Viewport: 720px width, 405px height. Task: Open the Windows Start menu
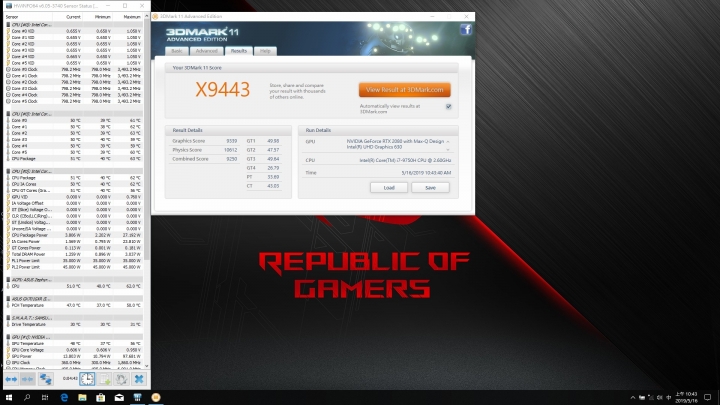[x=9, y=398]
